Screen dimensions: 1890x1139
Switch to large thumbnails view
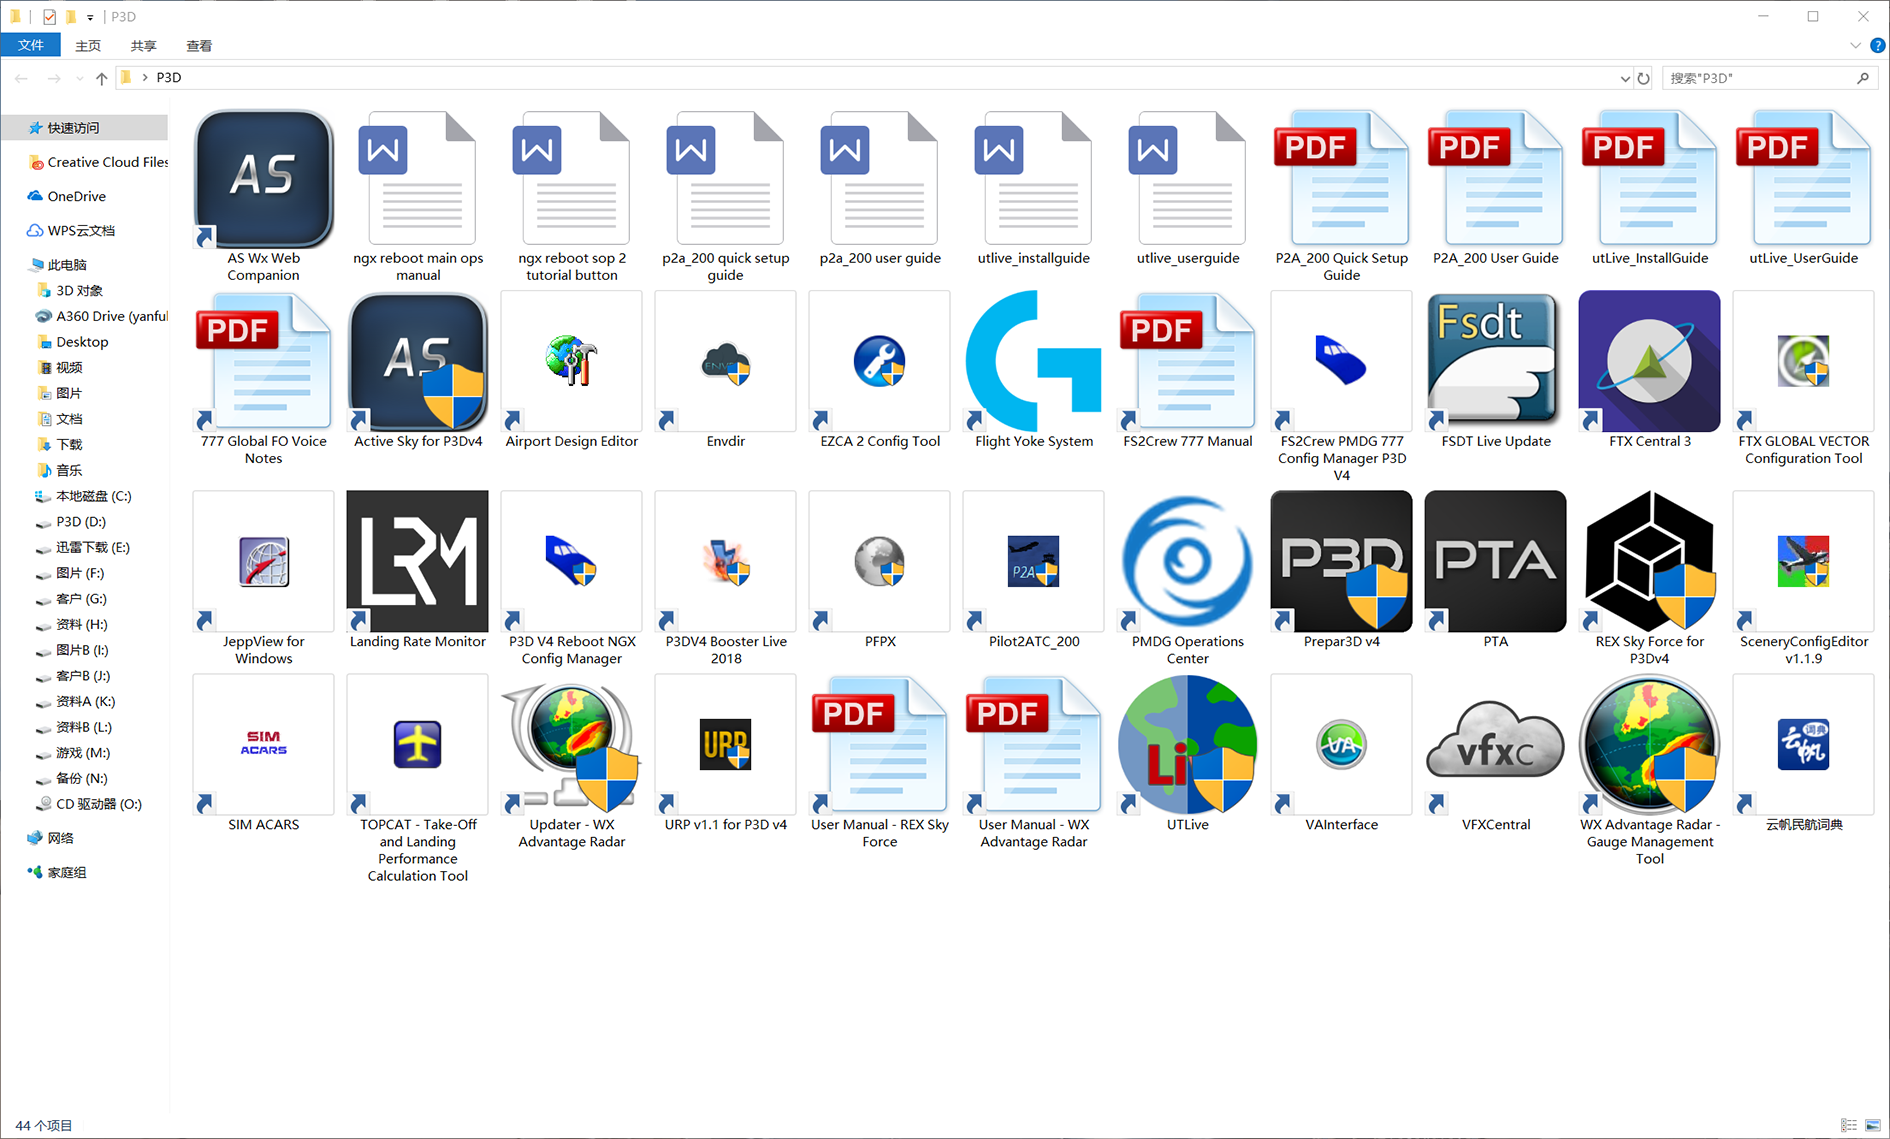click(1873, 1125)
